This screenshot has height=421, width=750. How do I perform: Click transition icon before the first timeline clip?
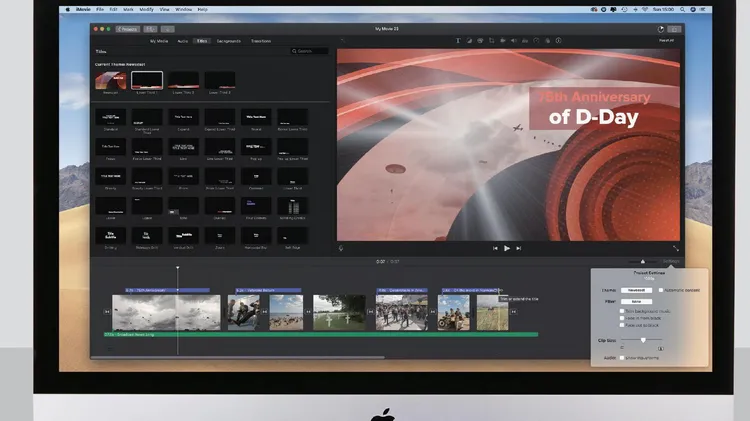tap(107, 312)
